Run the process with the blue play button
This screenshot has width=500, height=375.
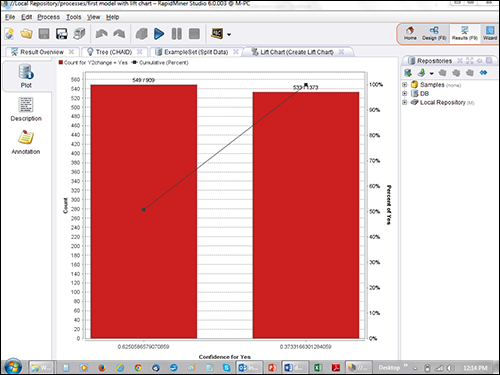click(159, 34)
